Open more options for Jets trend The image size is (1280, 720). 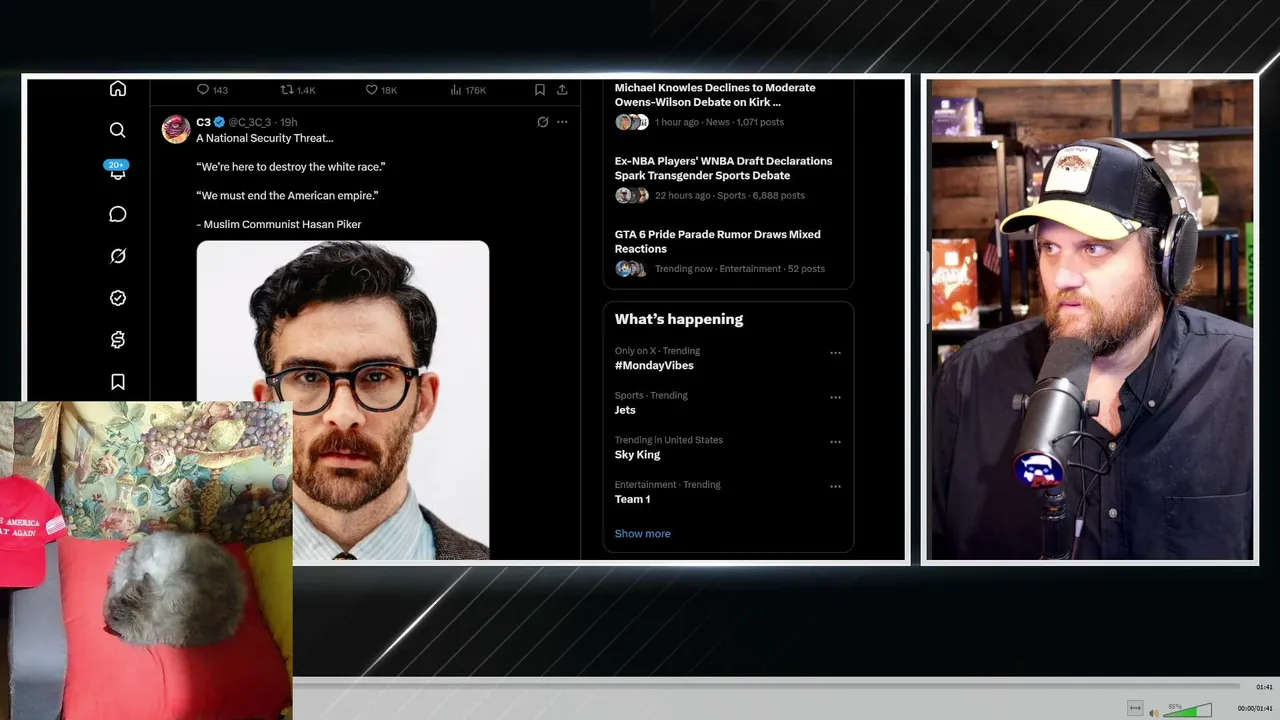pyautogui.click(x=835, y=397)
